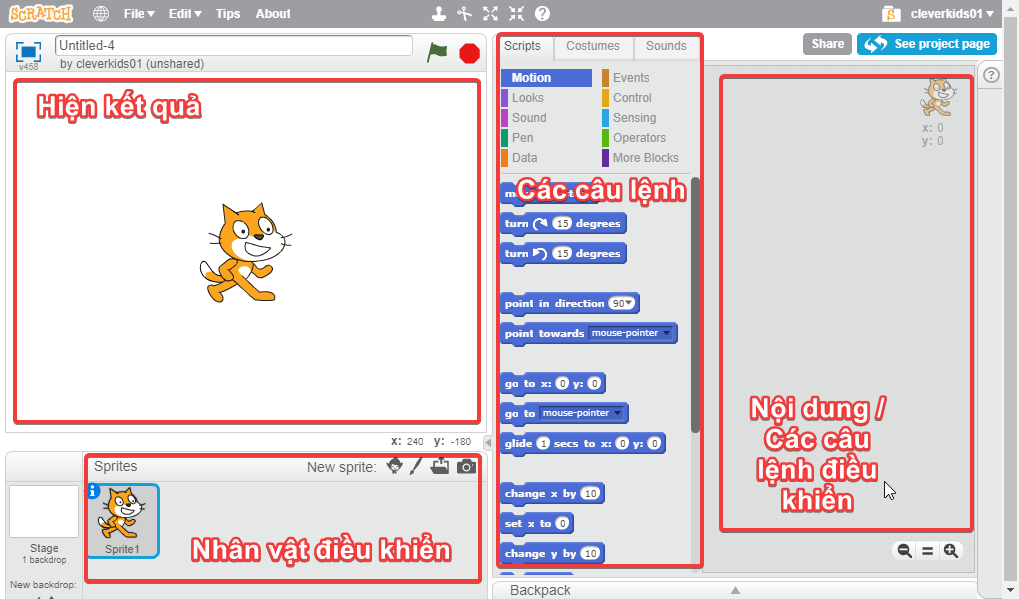Start the project with the green flag
This screenshot has height=599, width=1019.
pyautogui.click(x=437, y=52)
